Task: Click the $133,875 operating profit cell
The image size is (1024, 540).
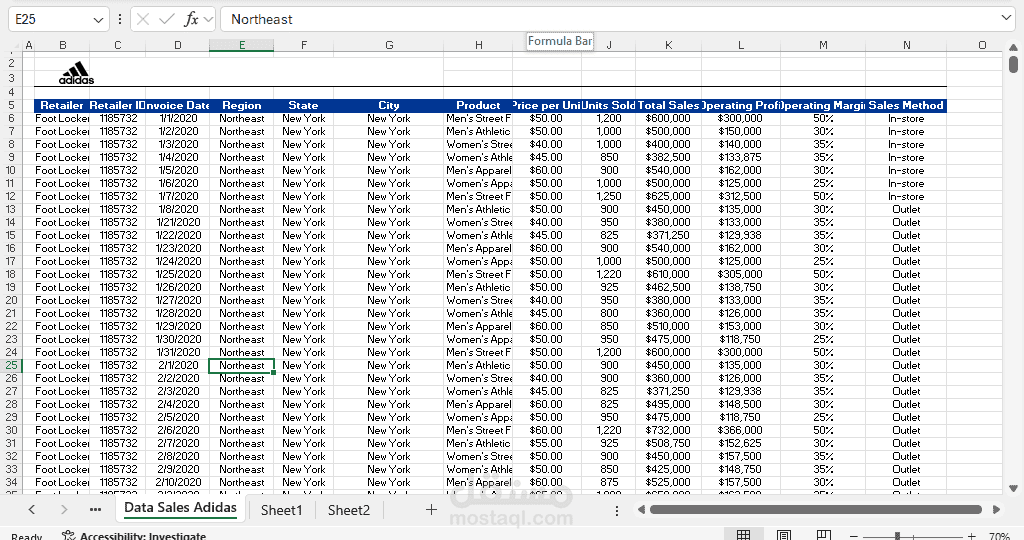Action: tap(740, 157)
